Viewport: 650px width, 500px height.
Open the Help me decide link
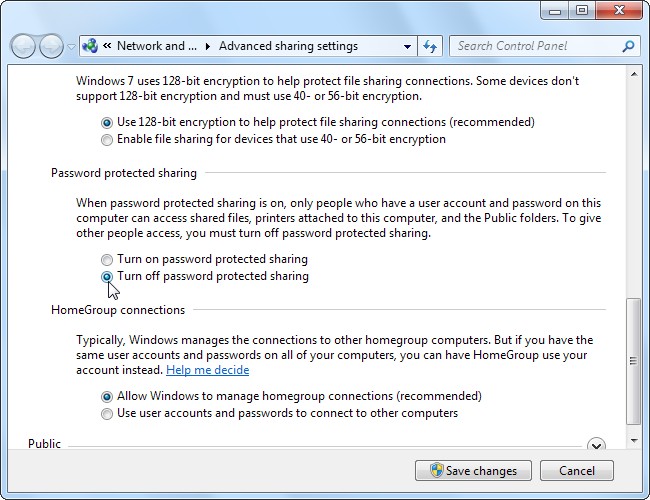pyautogui.click(x=208, y=370)
